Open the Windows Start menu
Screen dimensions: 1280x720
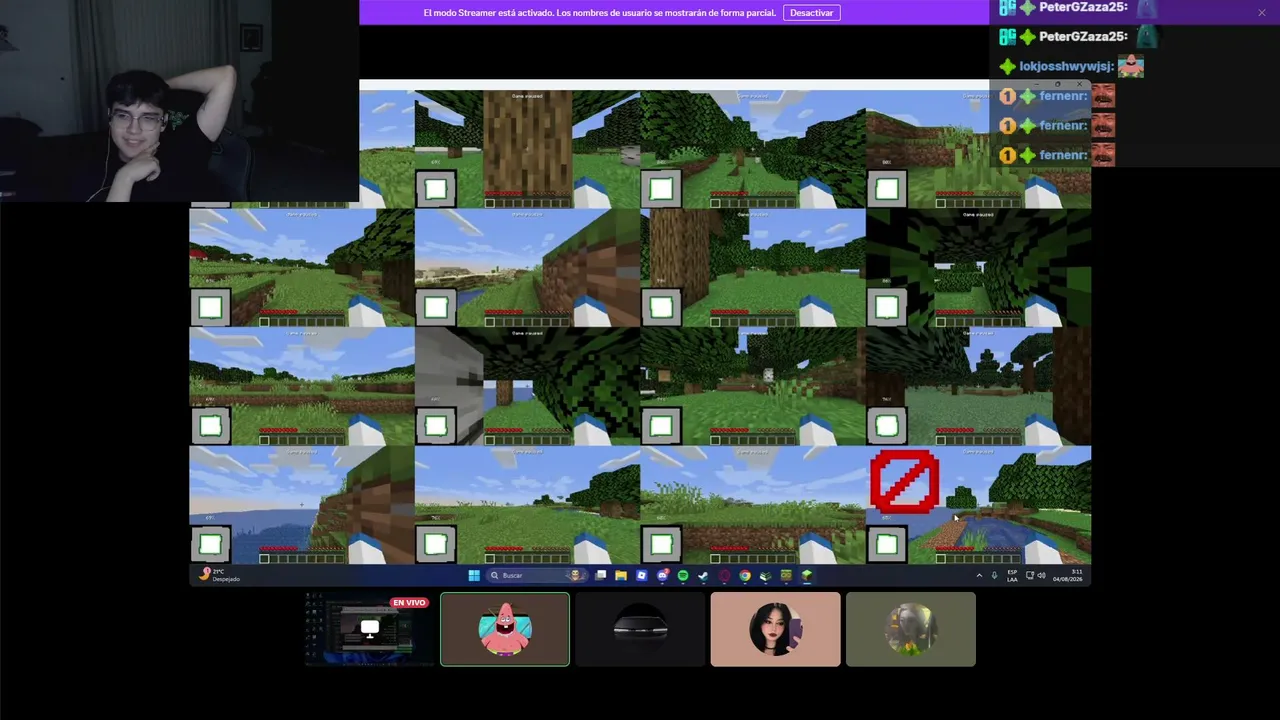474,575
